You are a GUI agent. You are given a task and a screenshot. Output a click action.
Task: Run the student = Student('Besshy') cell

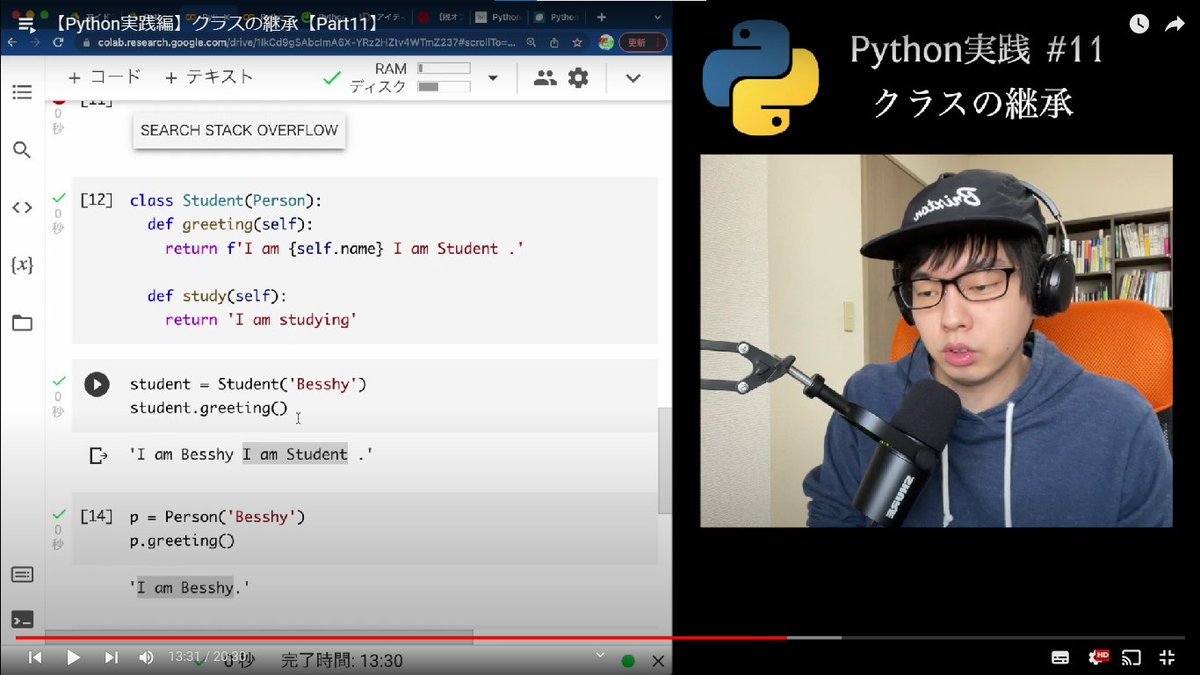click(x=97, y=384)
